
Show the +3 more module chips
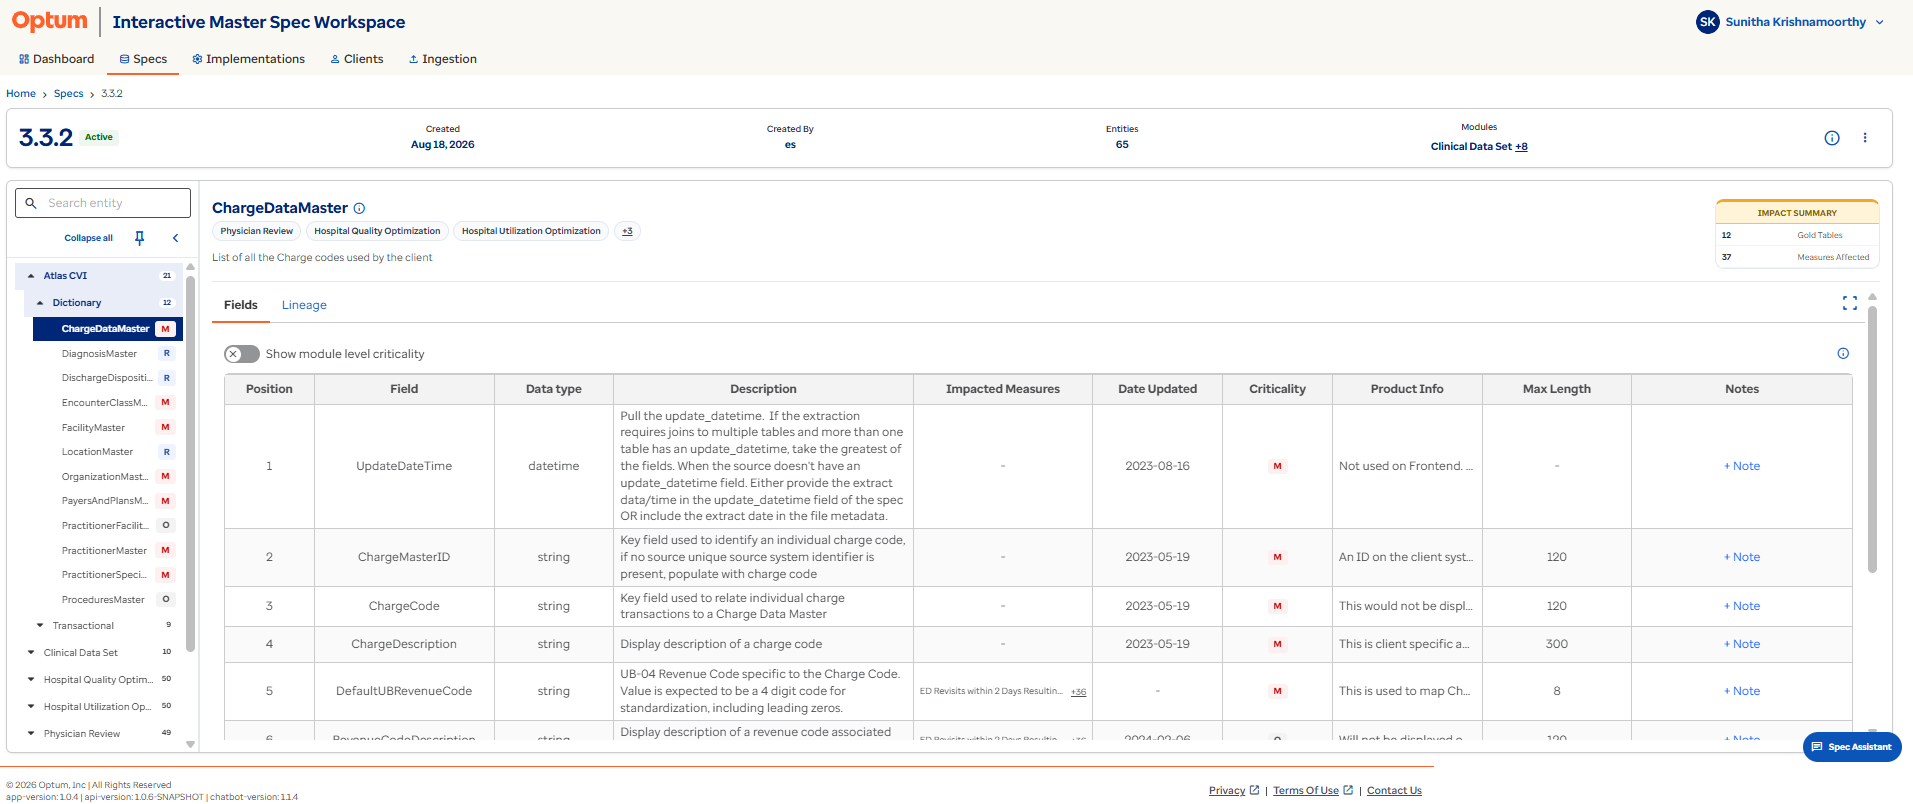point(627,231)
